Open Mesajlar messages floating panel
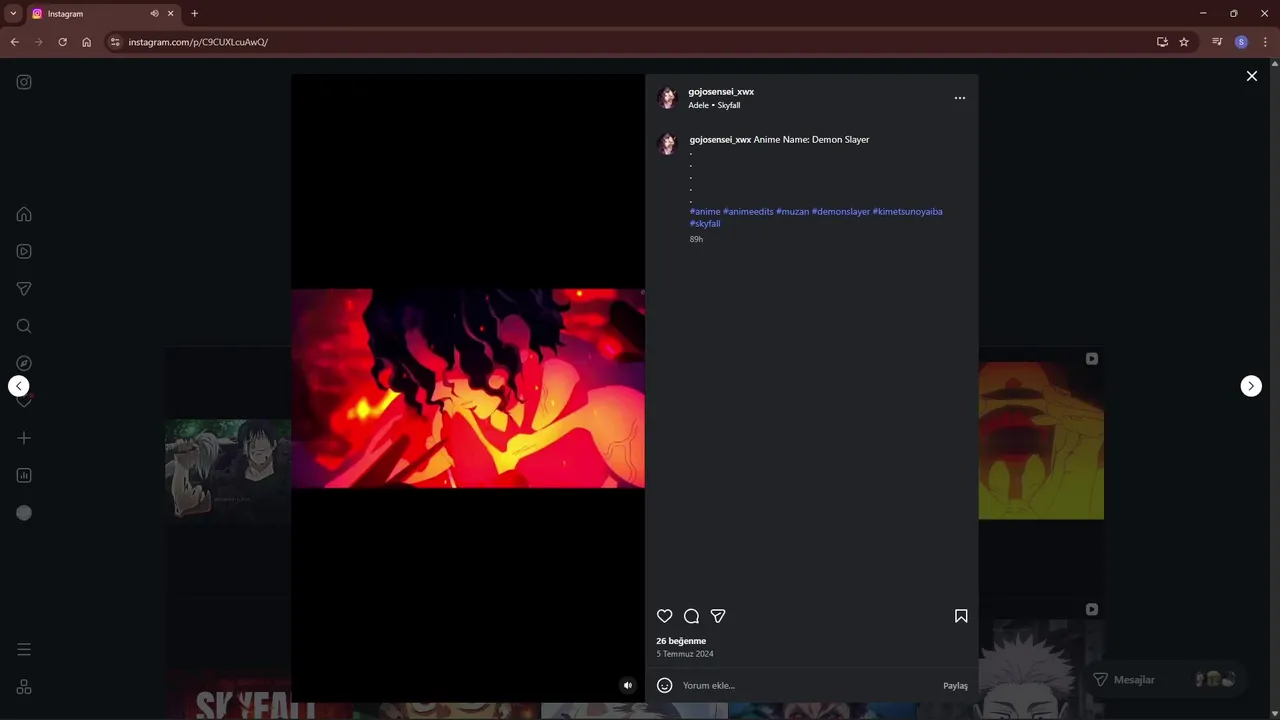Viewport: 1280px width, 720px height. pyautogui.click(x=1164, y=680)
